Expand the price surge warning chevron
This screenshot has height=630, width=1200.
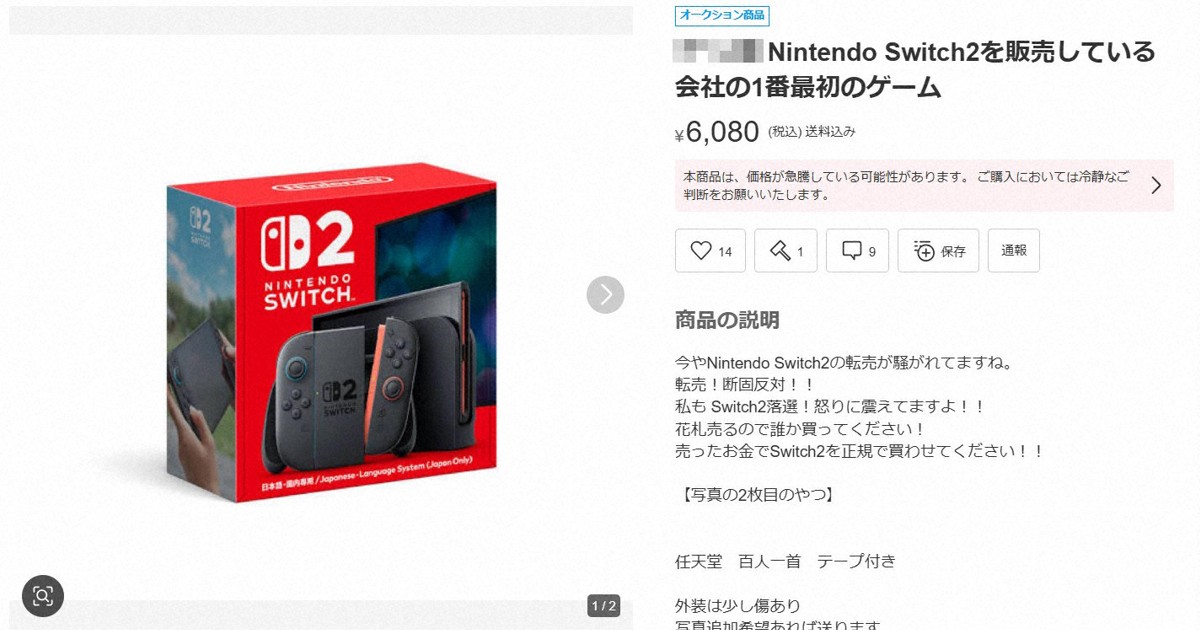(x=1156, y=185)
